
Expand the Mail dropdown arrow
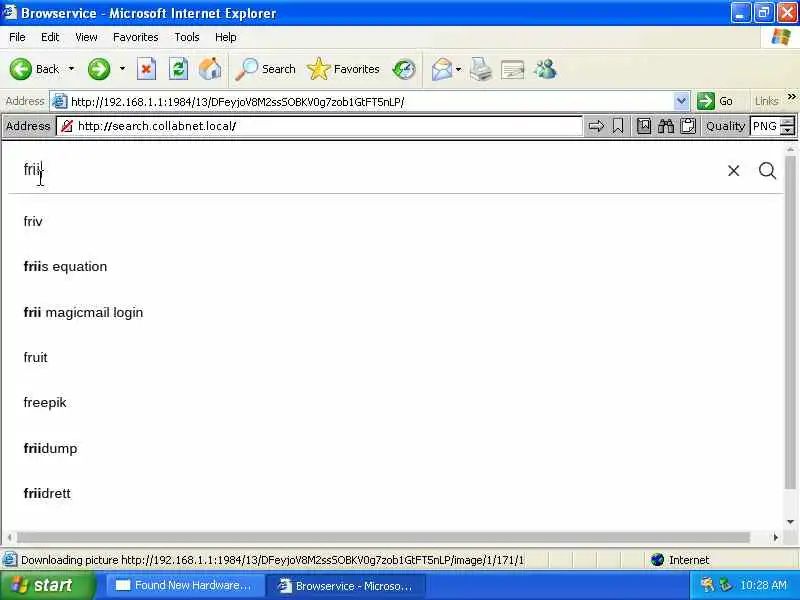click(x=458, y=69)
